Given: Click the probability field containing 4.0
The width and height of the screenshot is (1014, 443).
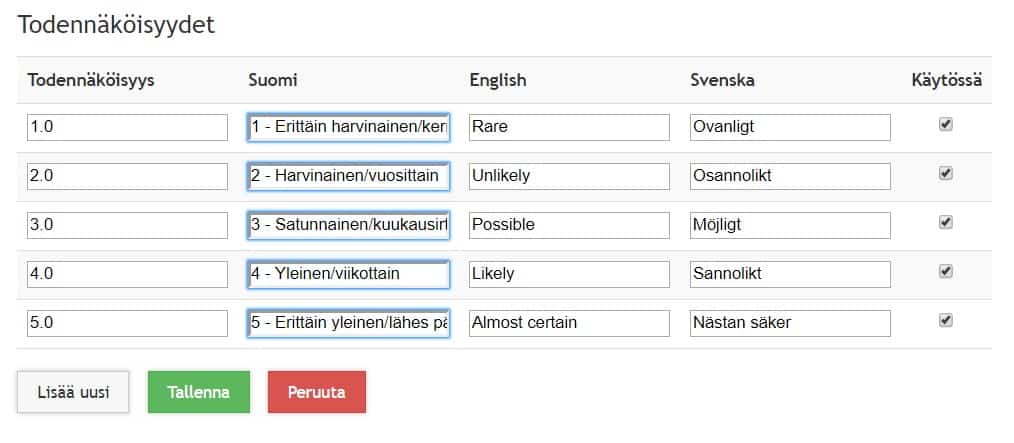Looking at the screenshot, I should click(x=127, y=274).
